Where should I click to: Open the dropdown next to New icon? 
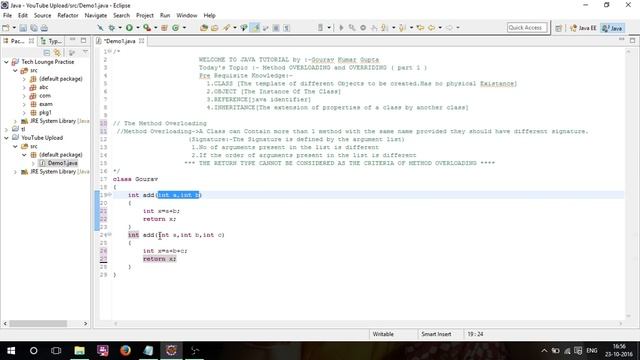[14, 28]
